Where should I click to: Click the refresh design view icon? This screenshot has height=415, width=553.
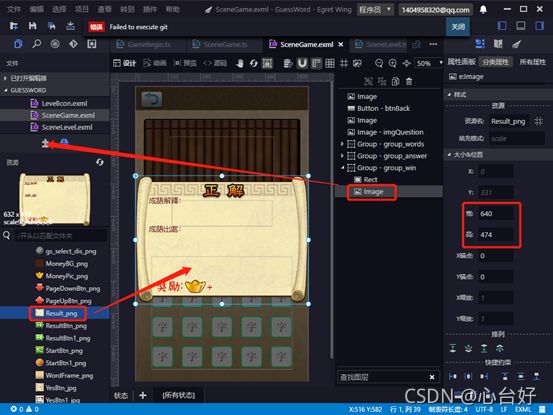[x=254, y=63]
